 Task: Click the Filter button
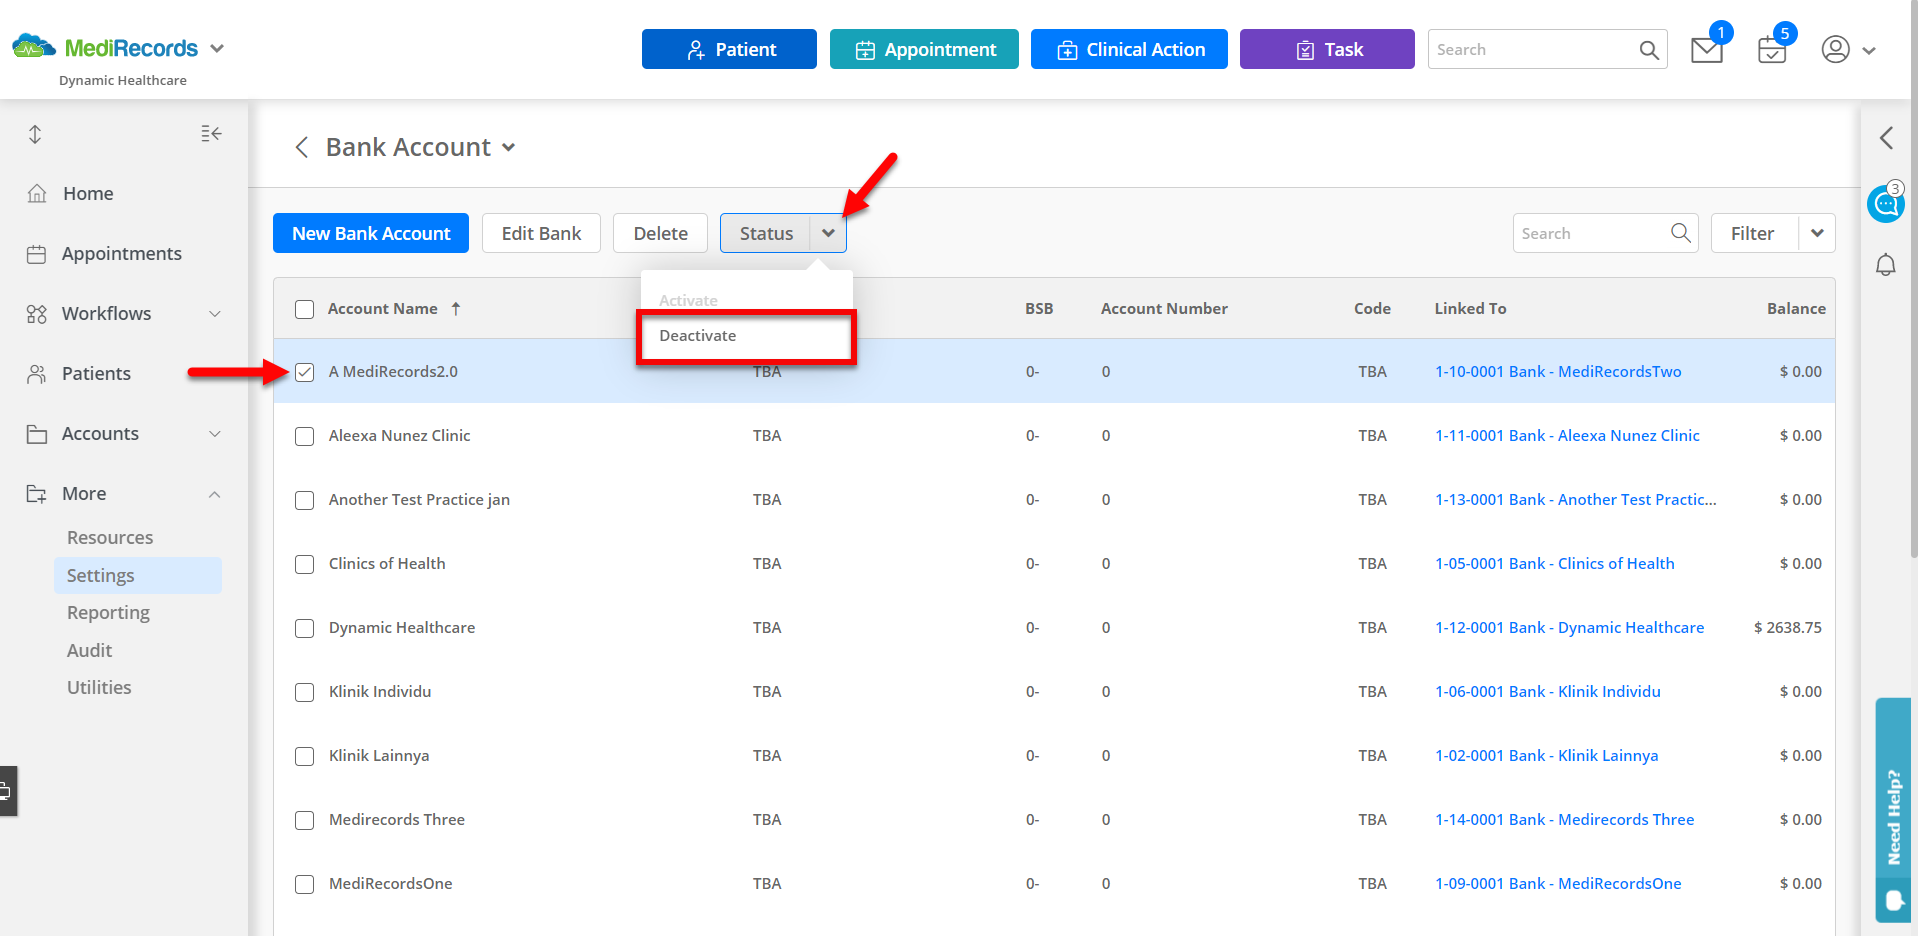click(1754, 233)
